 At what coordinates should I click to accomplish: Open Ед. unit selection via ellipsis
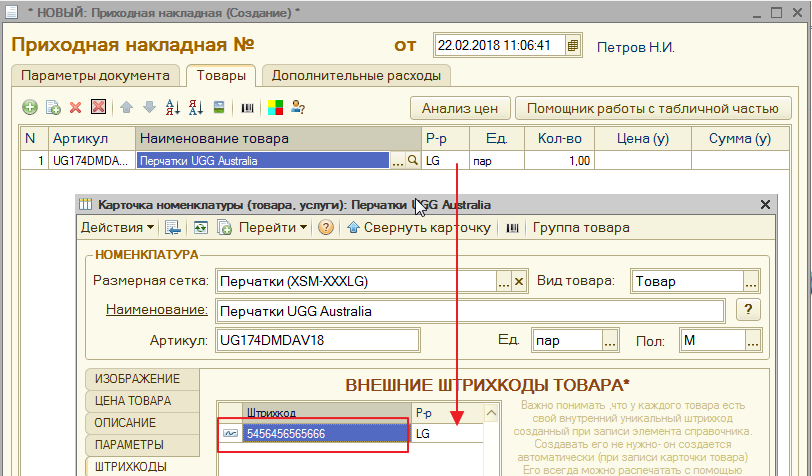[610, 341]
